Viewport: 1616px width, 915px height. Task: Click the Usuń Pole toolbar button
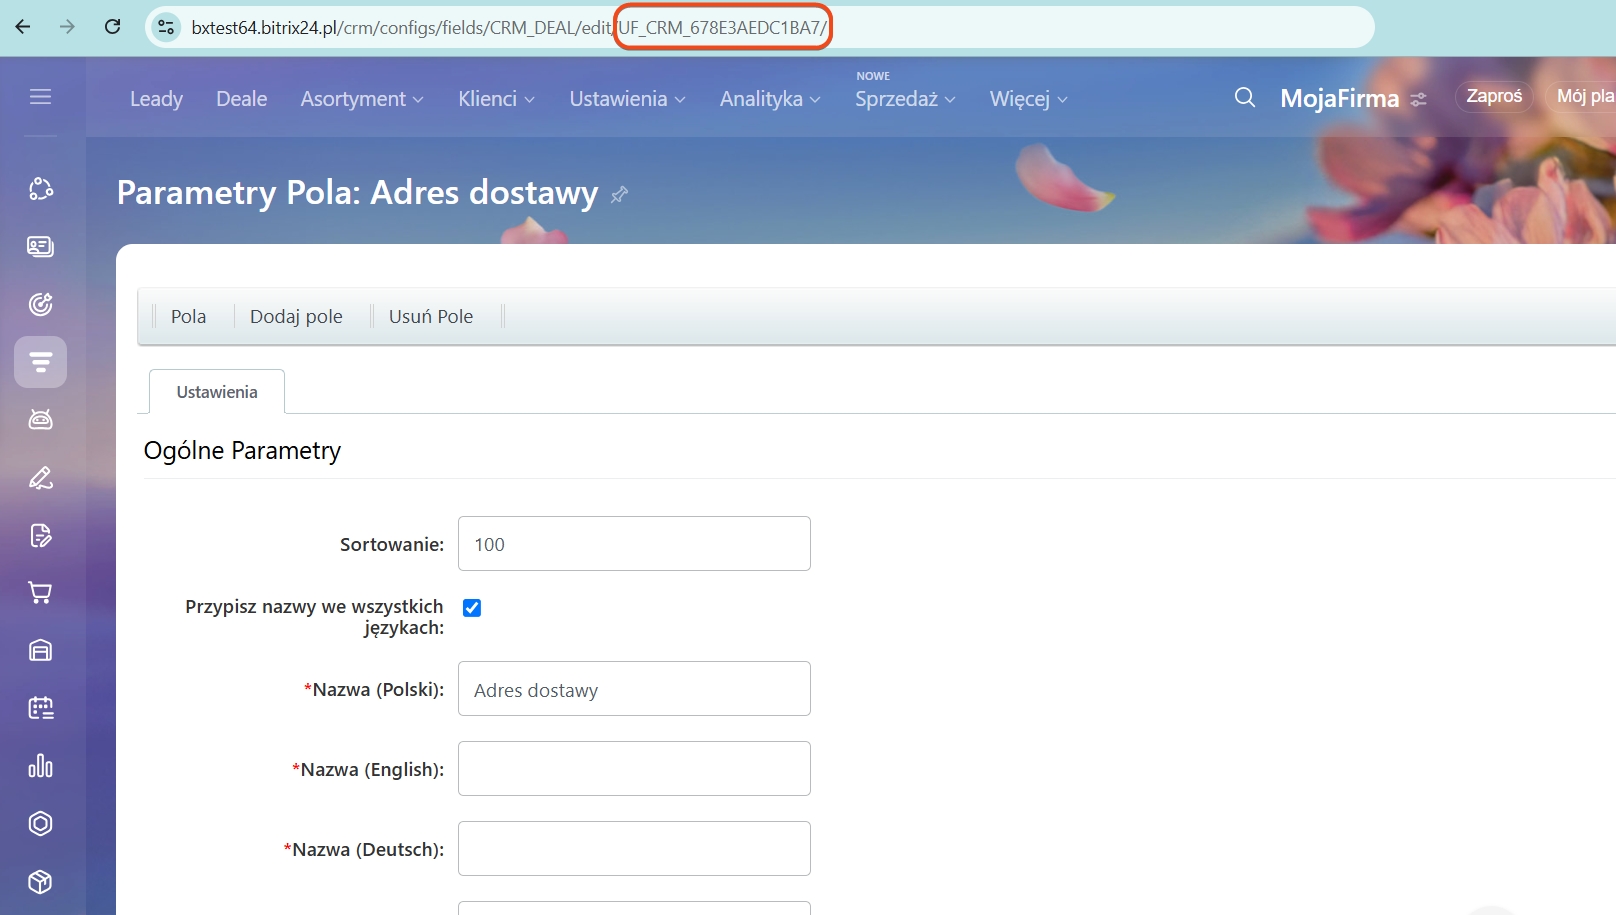pyautogui.click(x=431, y=316)
